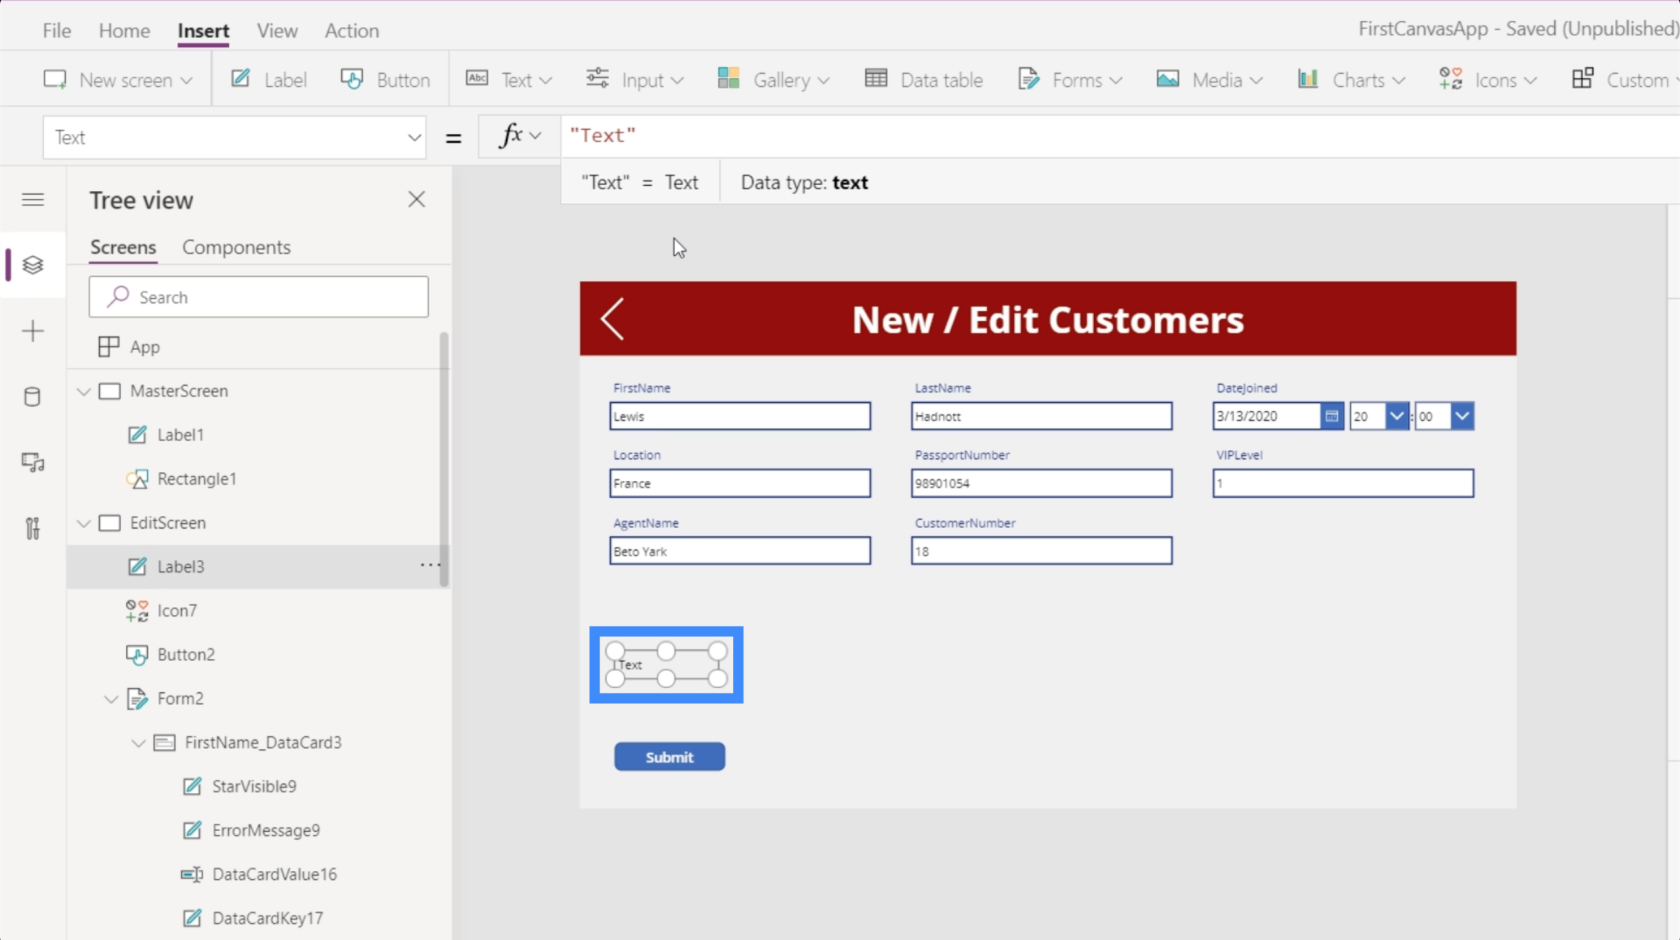
Task: Open Label3 more options ellipsis
Action: pyautogui.click(x=430, y=565)
